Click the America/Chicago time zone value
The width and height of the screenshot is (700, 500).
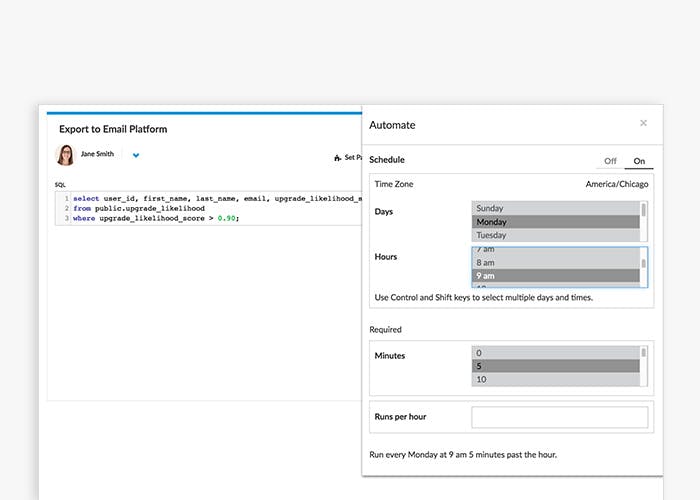(x=616, y=184)
